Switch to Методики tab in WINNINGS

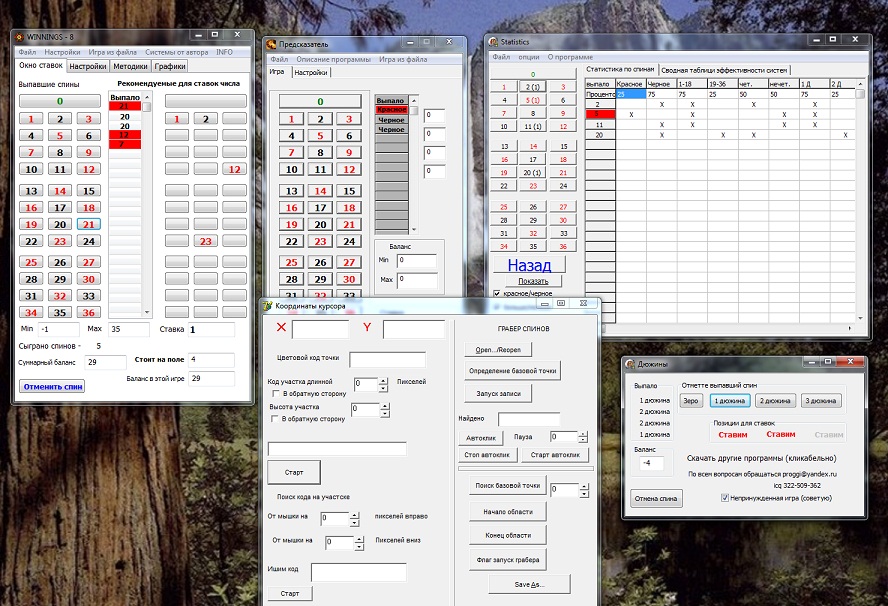(131, 66)
